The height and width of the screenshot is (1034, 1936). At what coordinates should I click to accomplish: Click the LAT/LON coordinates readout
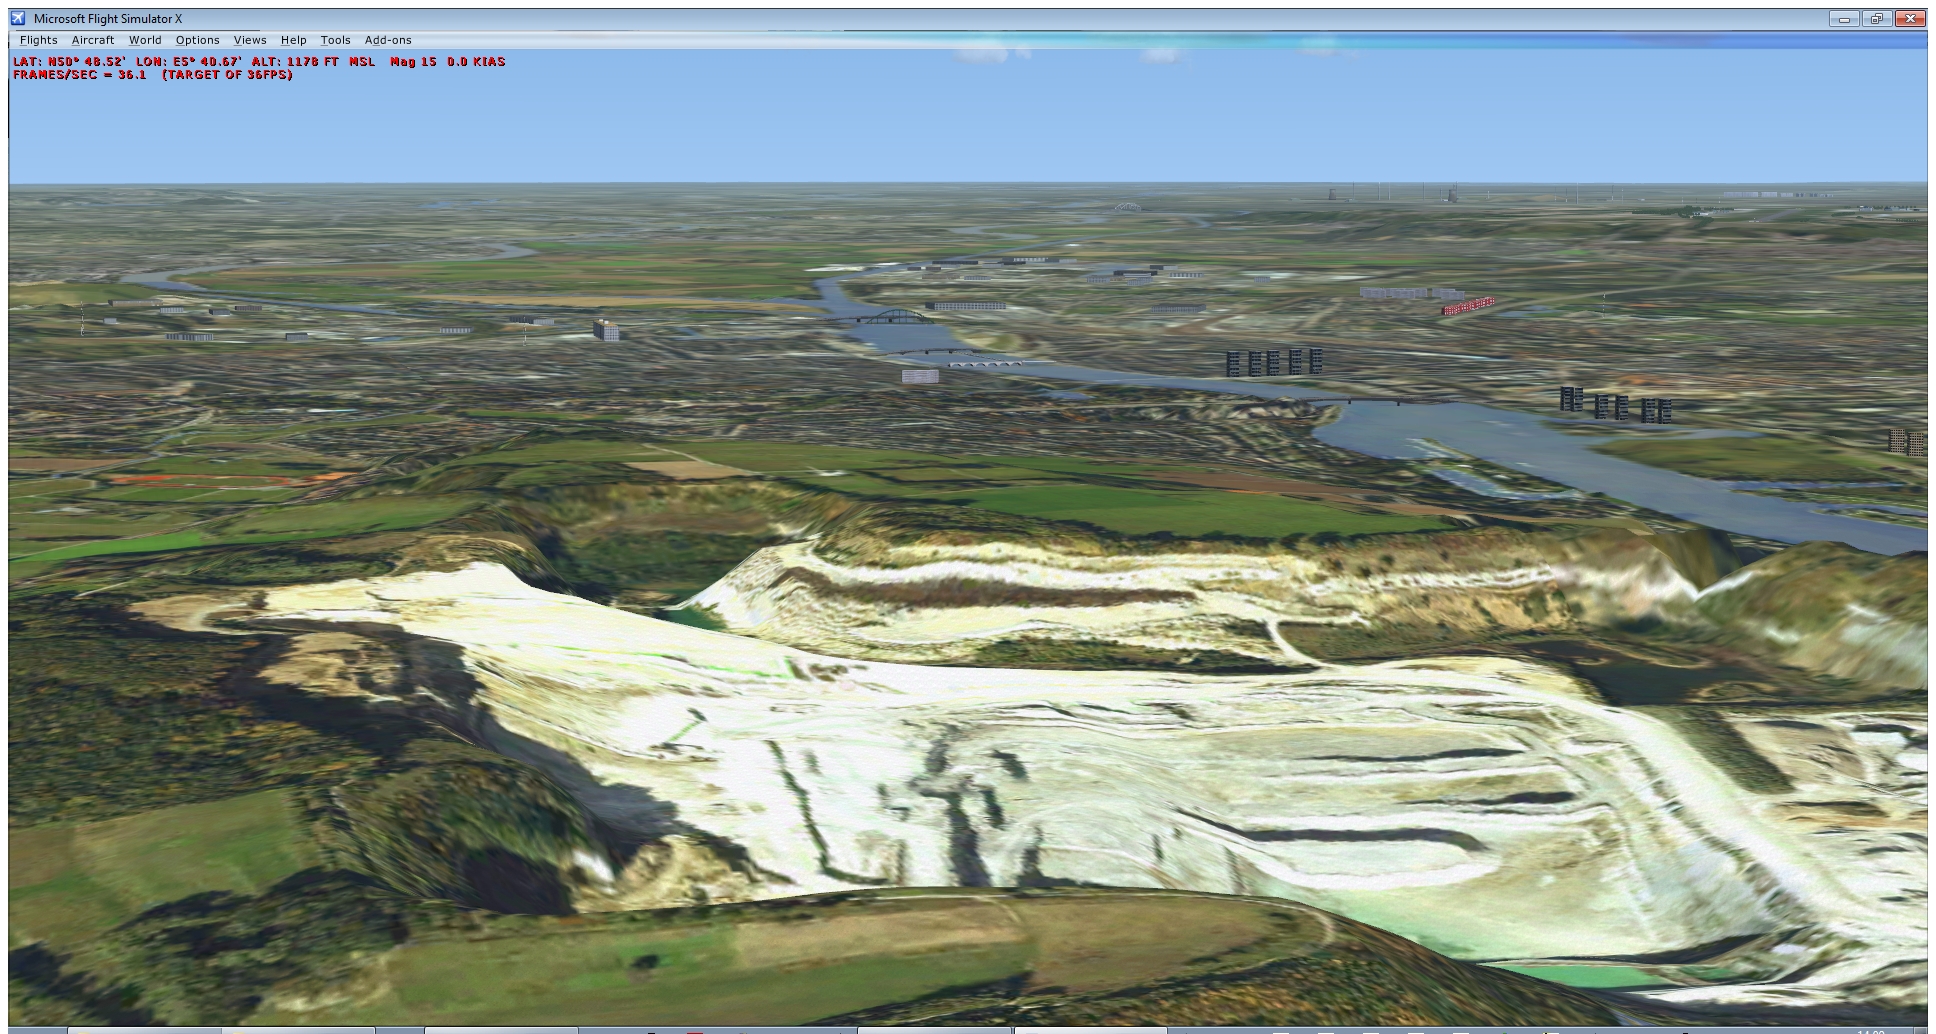pyautogui.click(x=150, y=61)
